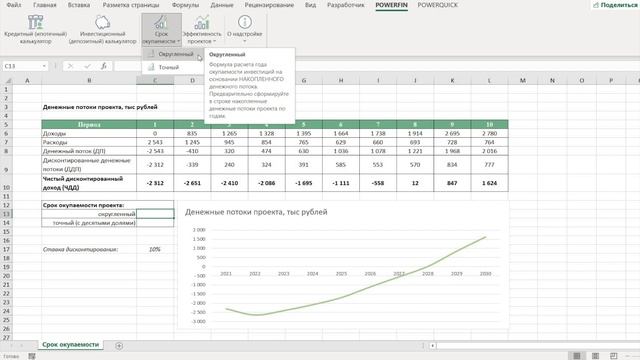Click the Период table header cell
Viewport: 640px width, 360px height.
click(89, 124)
